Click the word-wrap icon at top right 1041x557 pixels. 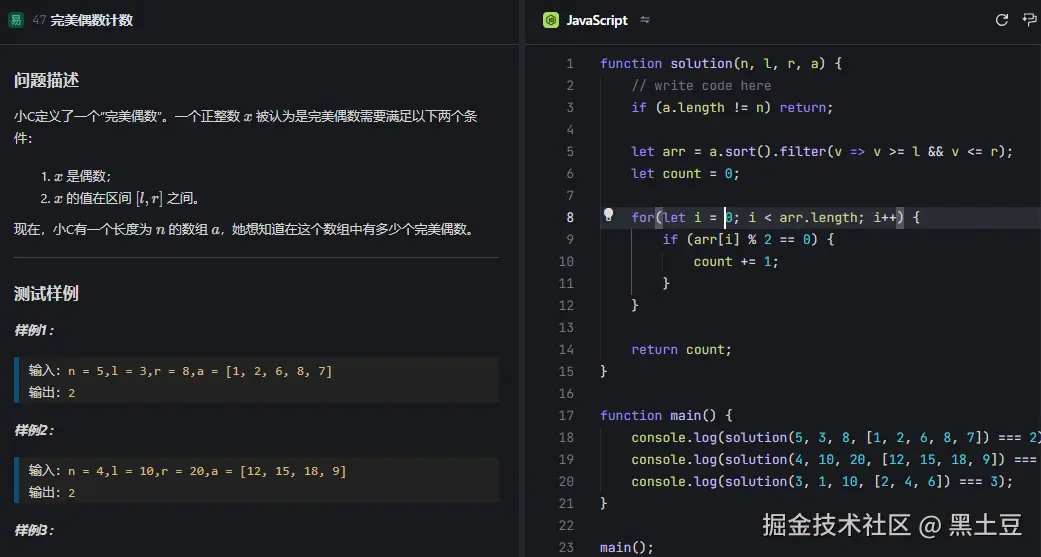[x=1030, y=20]
